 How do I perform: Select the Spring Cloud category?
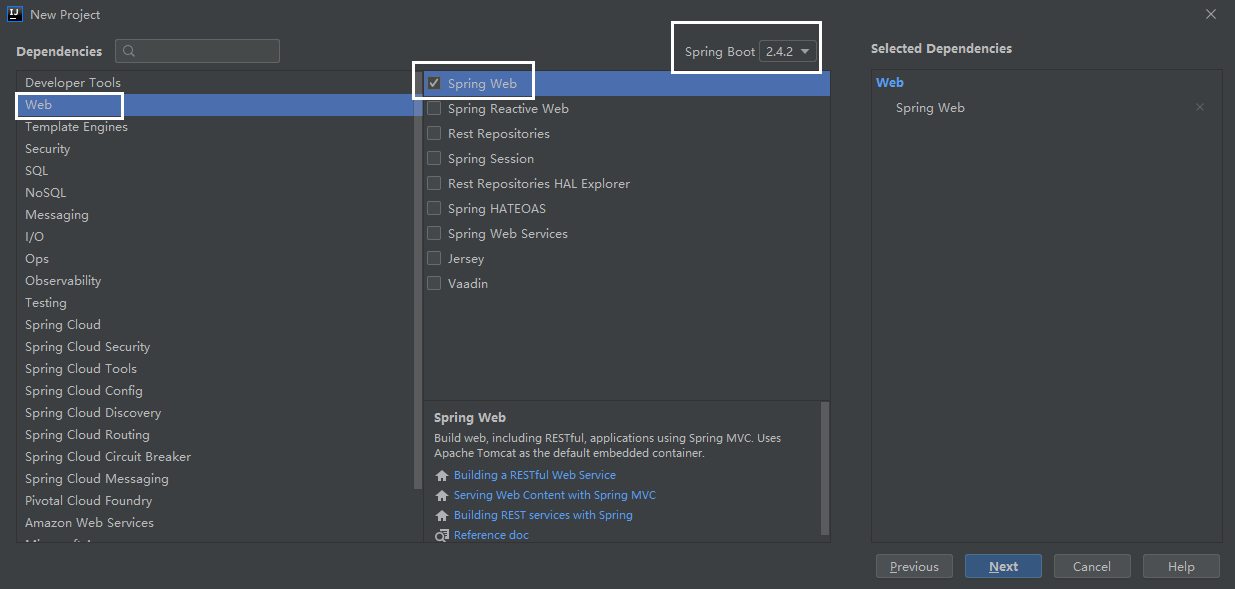coord(215,325)
